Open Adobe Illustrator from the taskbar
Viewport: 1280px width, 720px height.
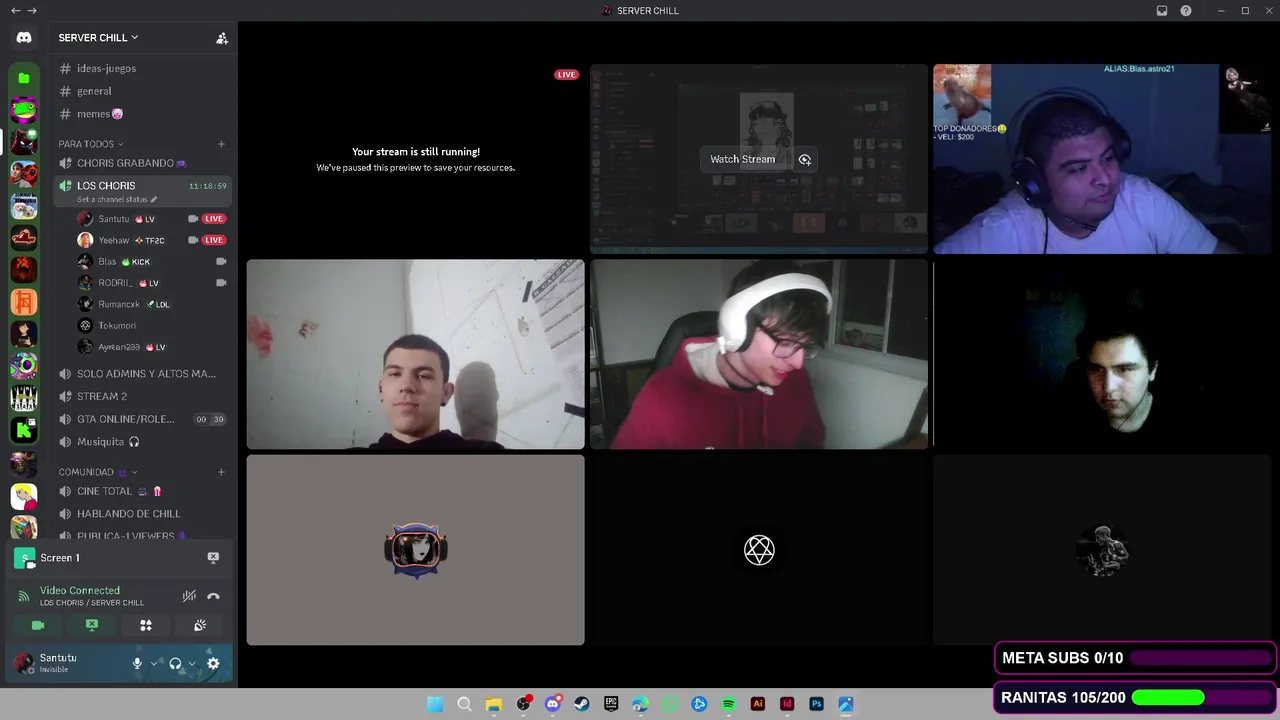[758, 704]
